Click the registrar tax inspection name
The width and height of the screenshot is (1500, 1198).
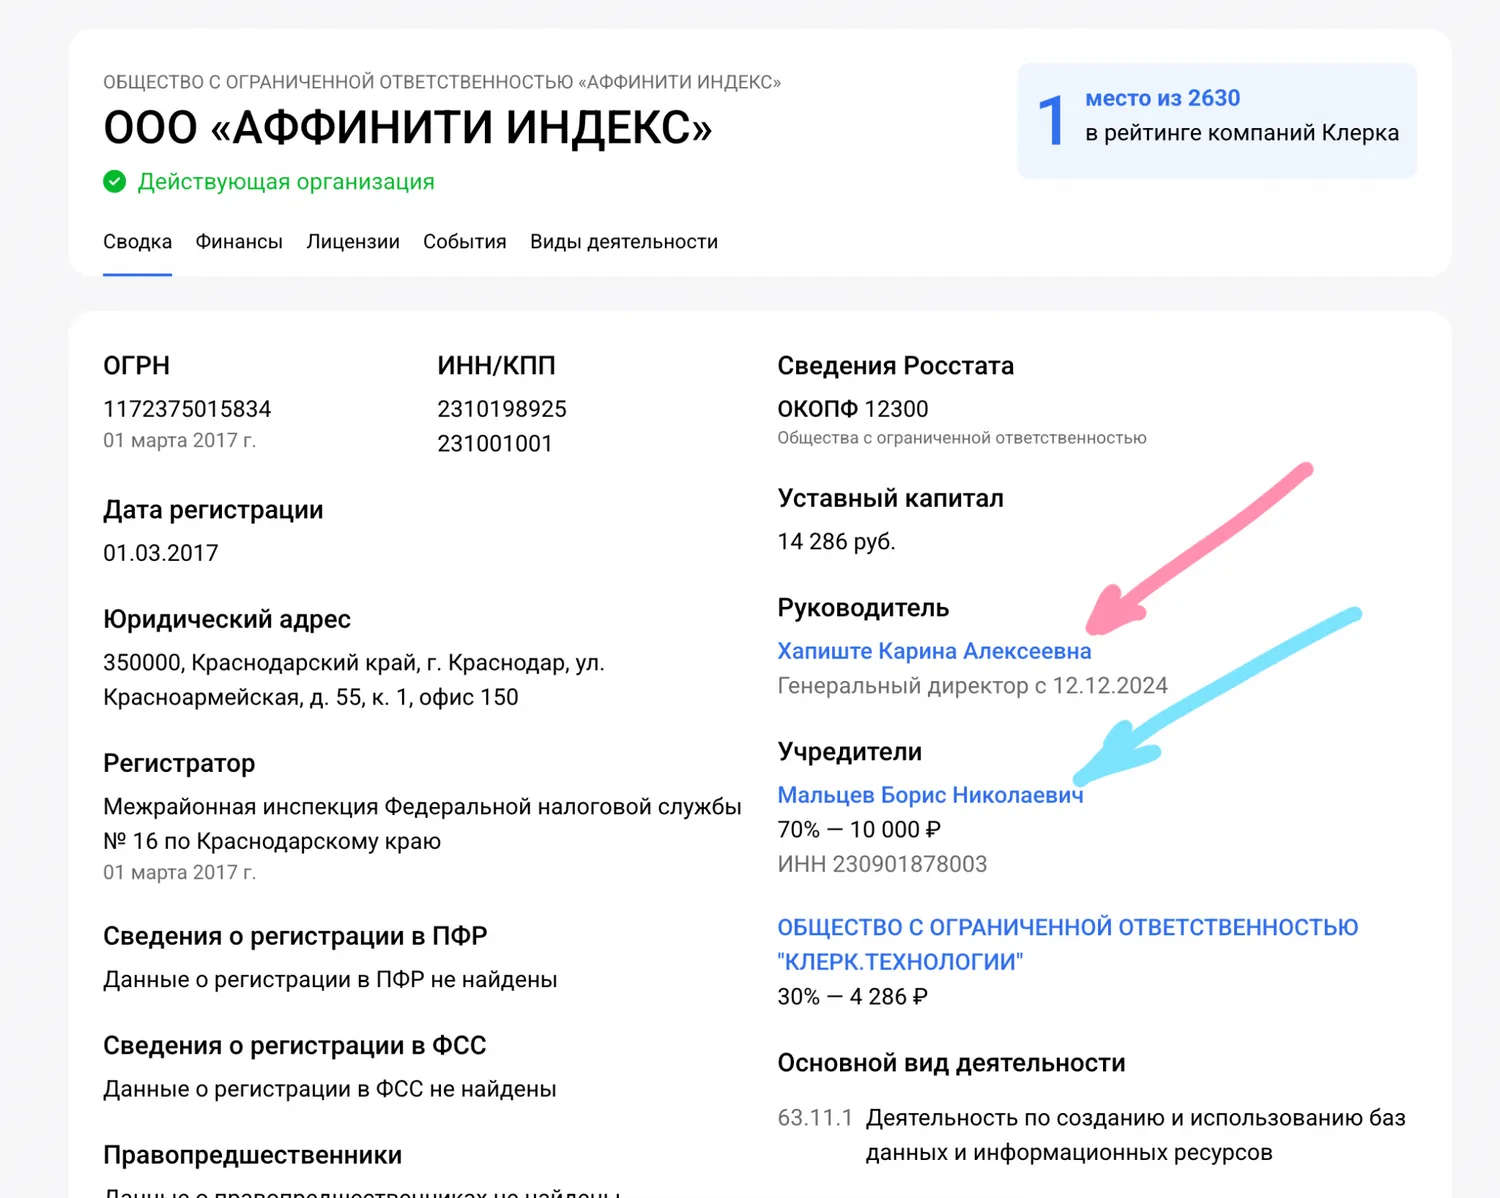point(422,824)
